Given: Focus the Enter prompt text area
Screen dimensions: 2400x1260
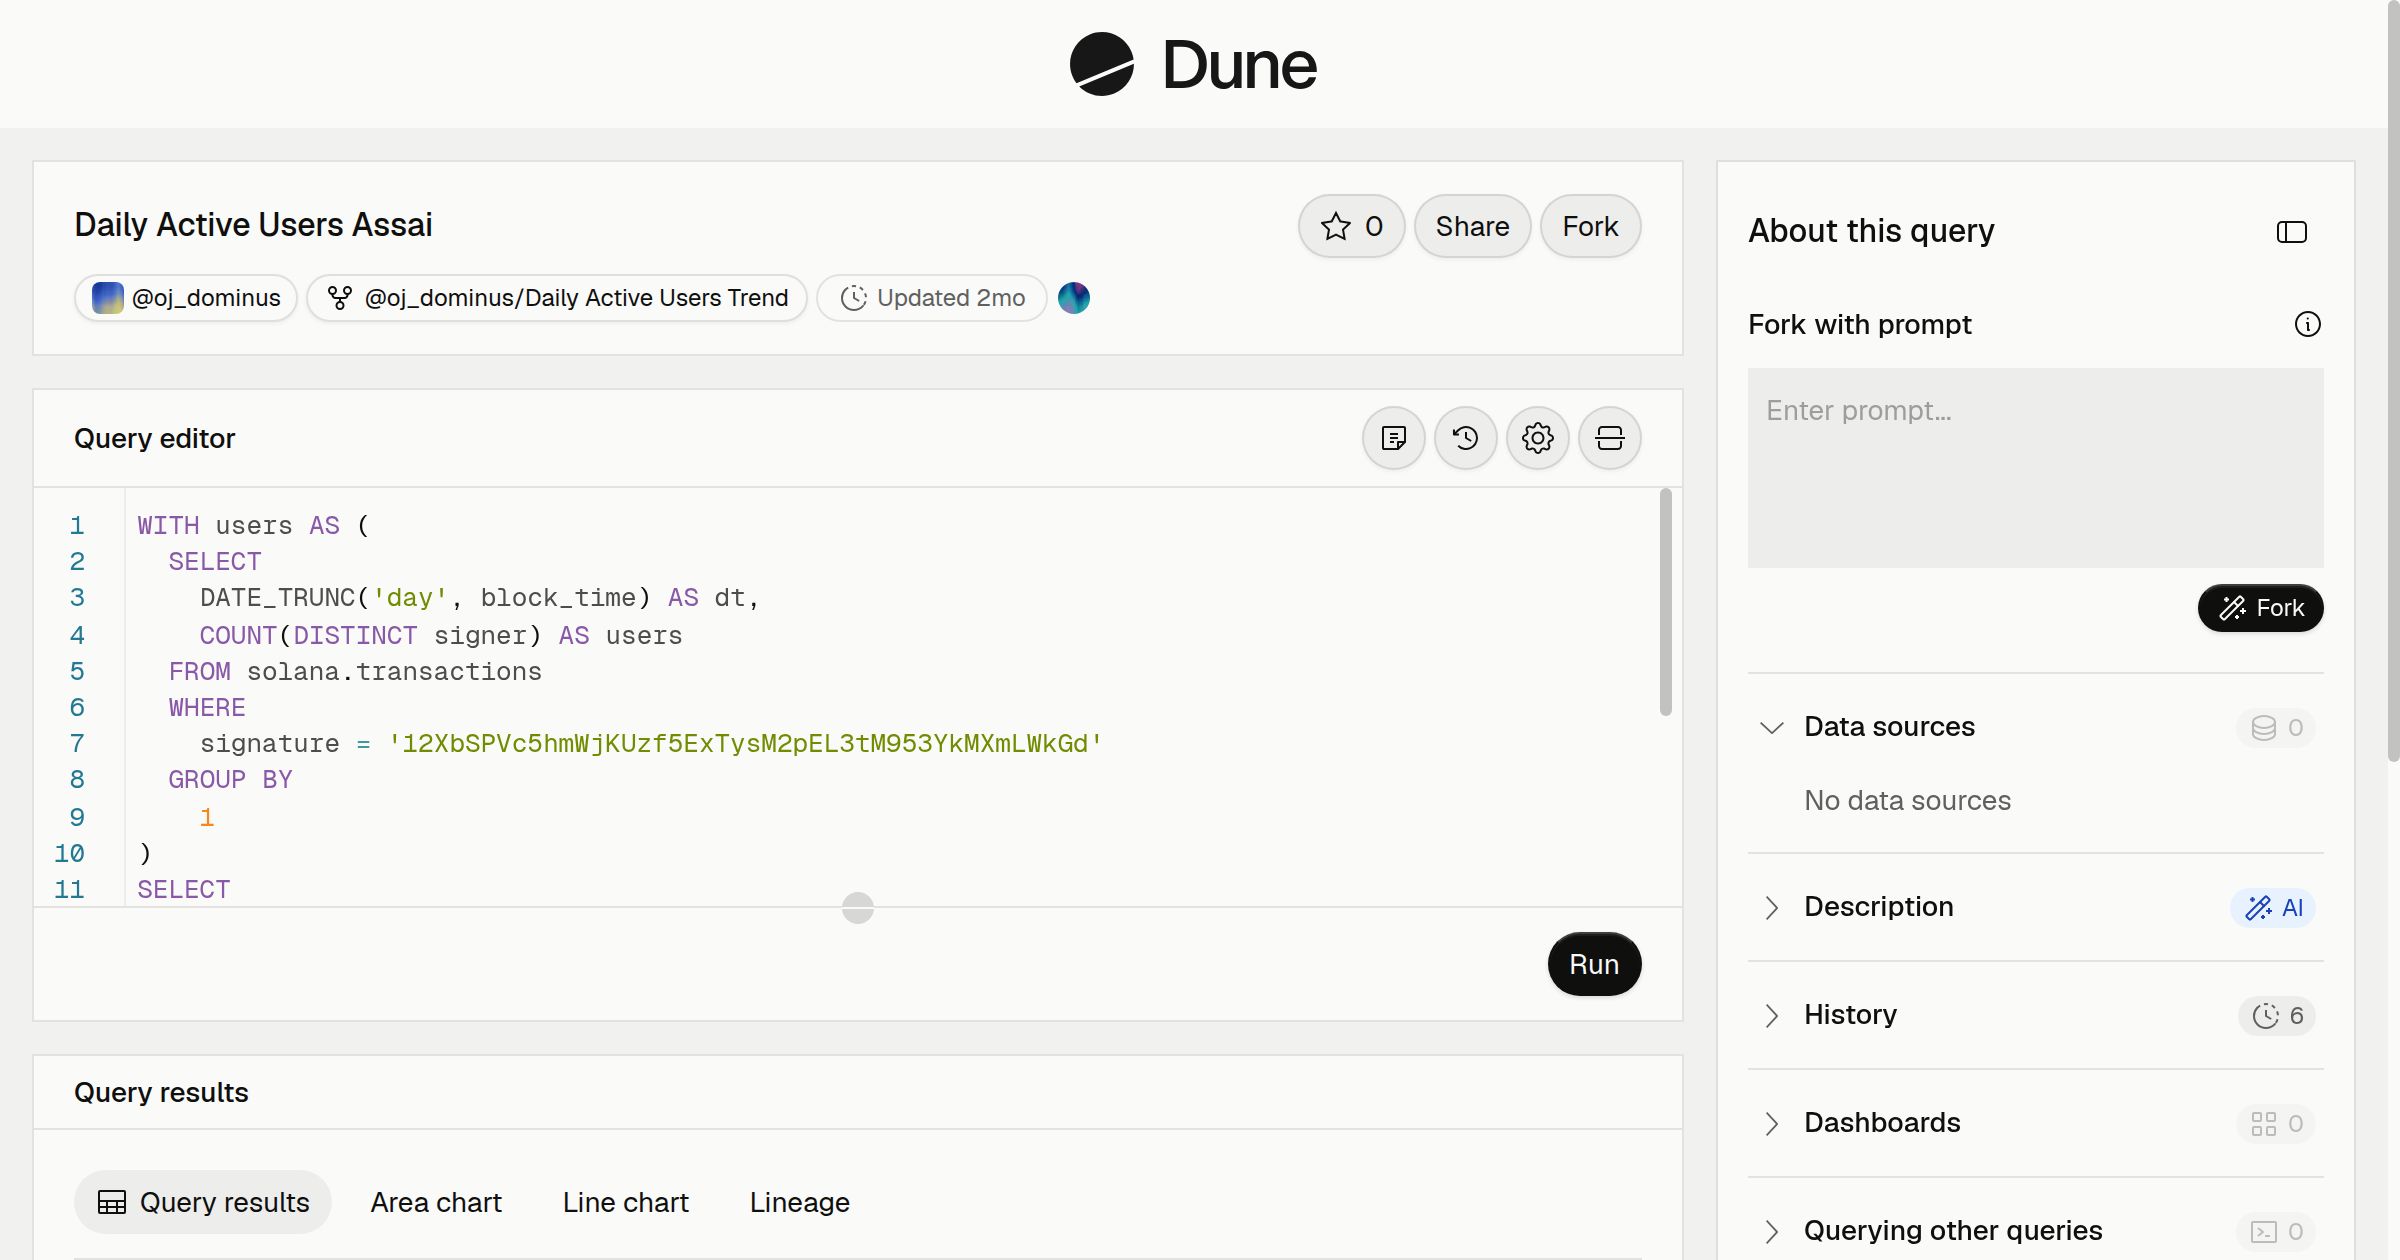Looking at the screenshot, I should pyautogui.click(x=2035, y=468).
